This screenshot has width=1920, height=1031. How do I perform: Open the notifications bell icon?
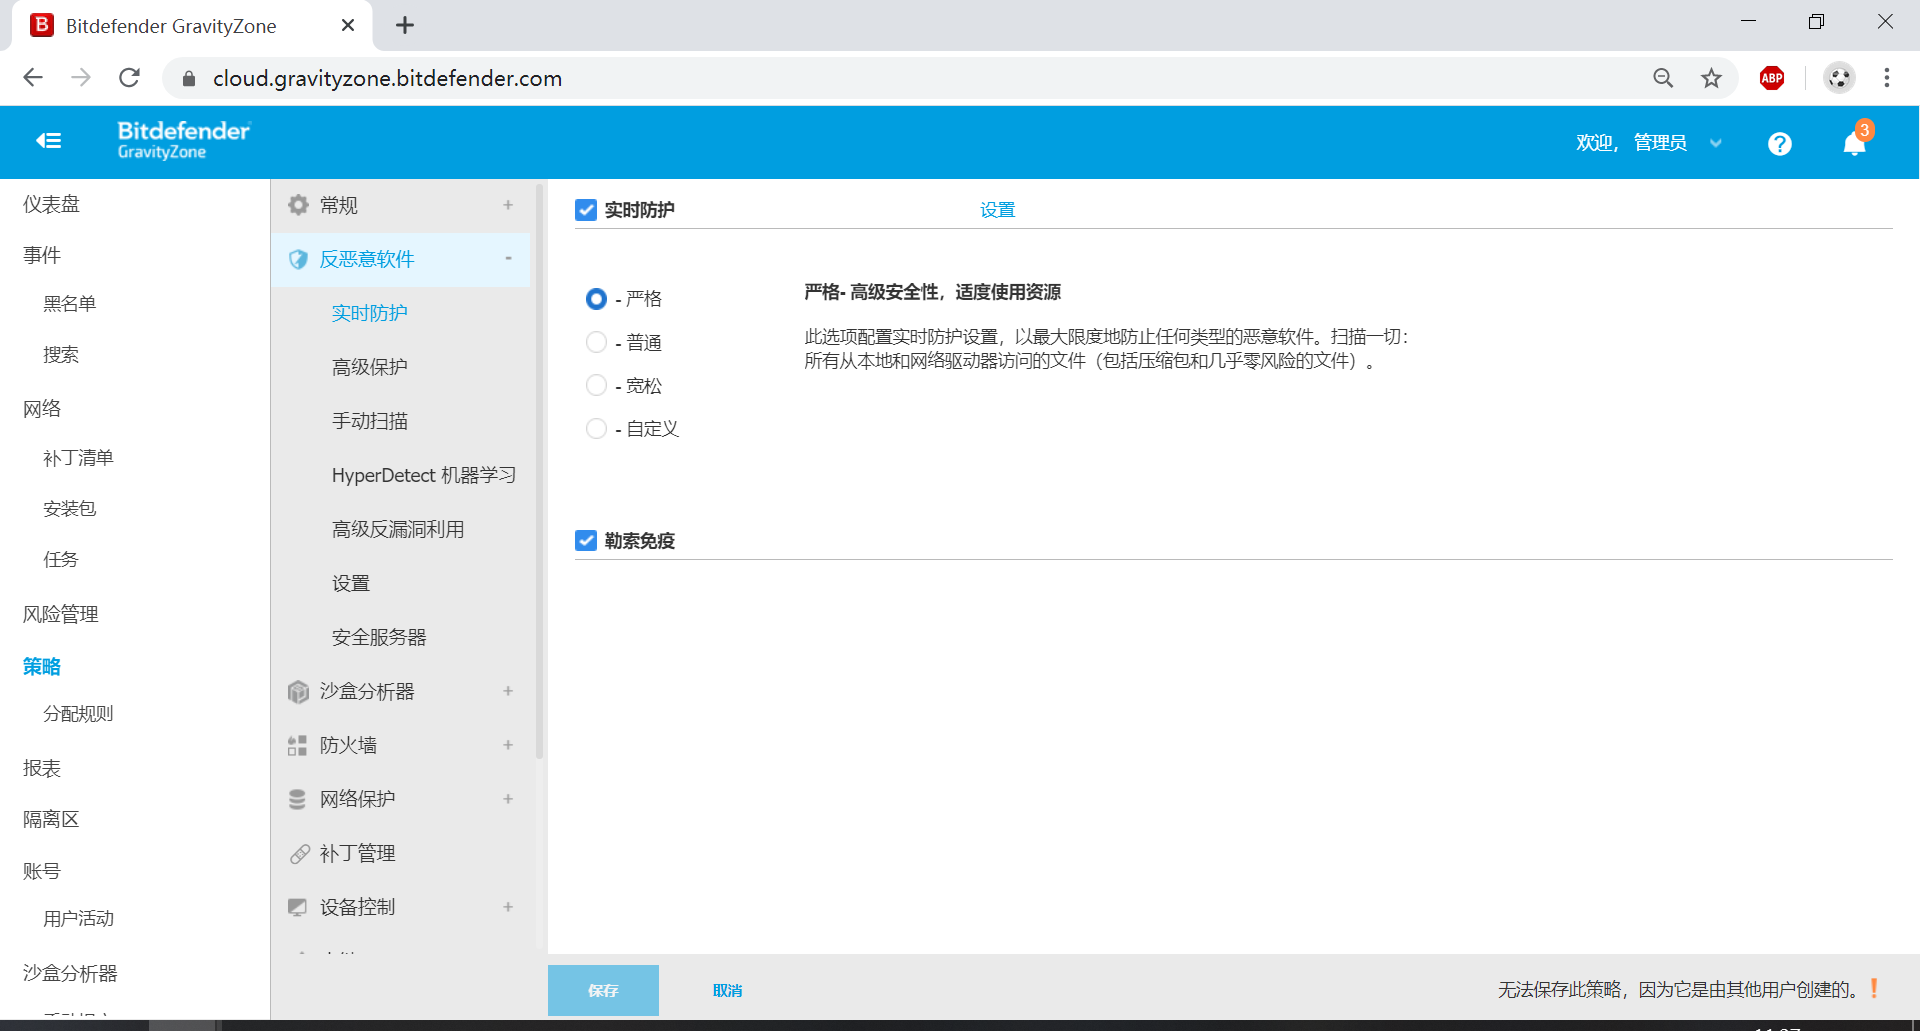click(x=1854, y=144)
